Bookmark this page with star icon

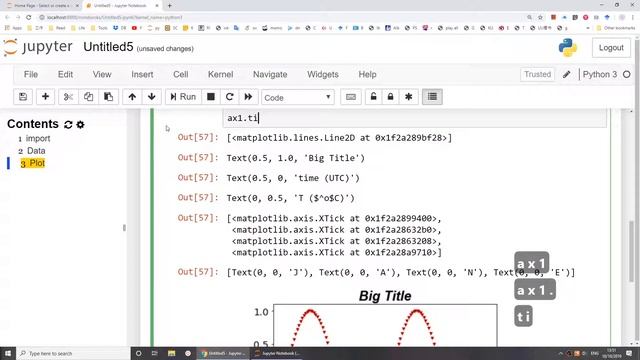pyautogui.click(x=540, y=18)
